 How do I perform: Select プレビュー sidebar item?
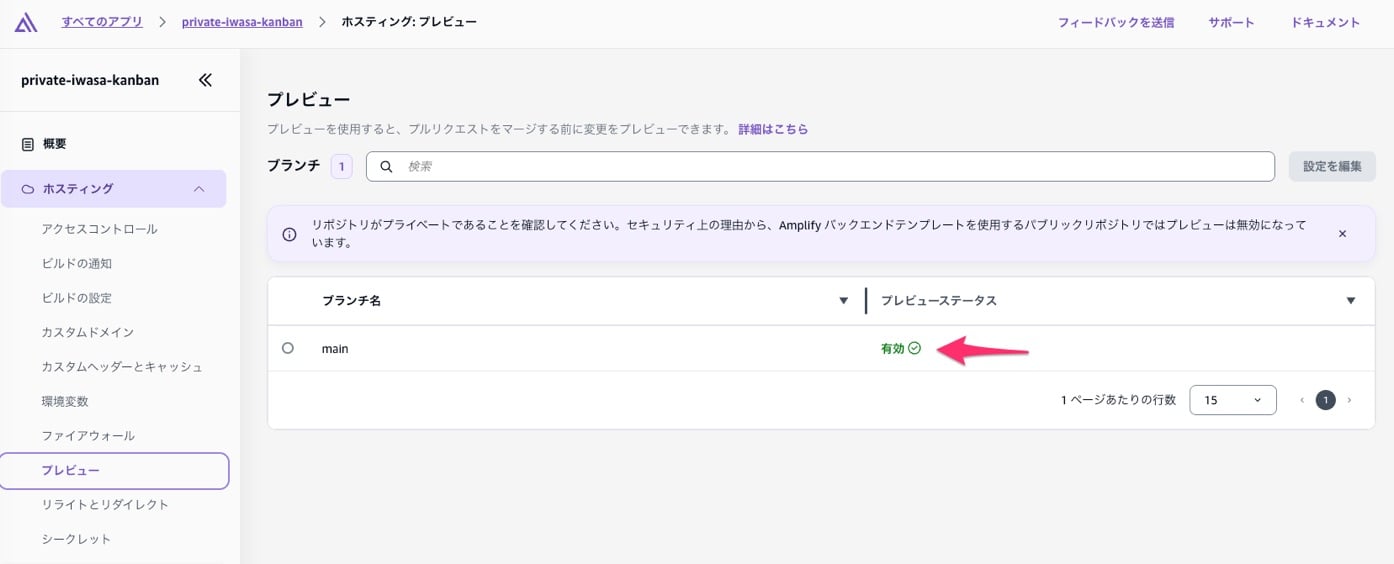pyautogui.click(x=114, y=471)
